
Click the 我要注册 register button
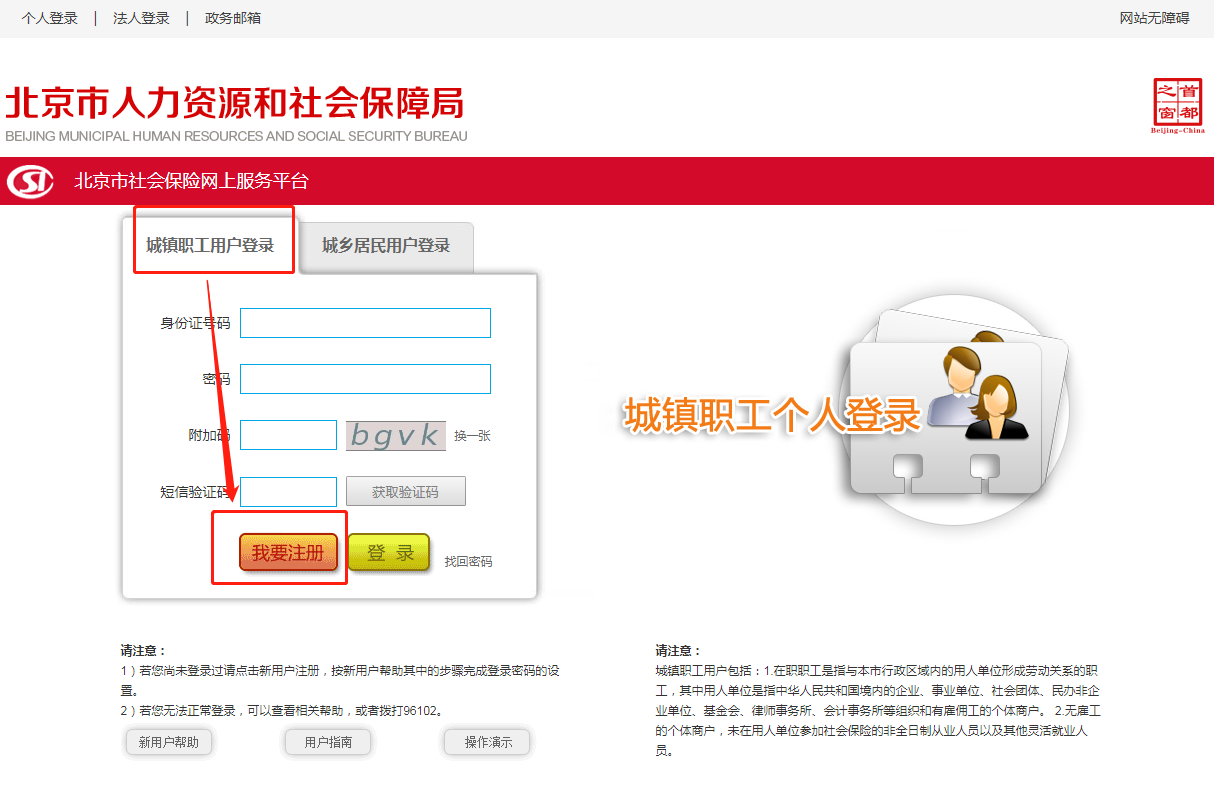click(288, 552)
